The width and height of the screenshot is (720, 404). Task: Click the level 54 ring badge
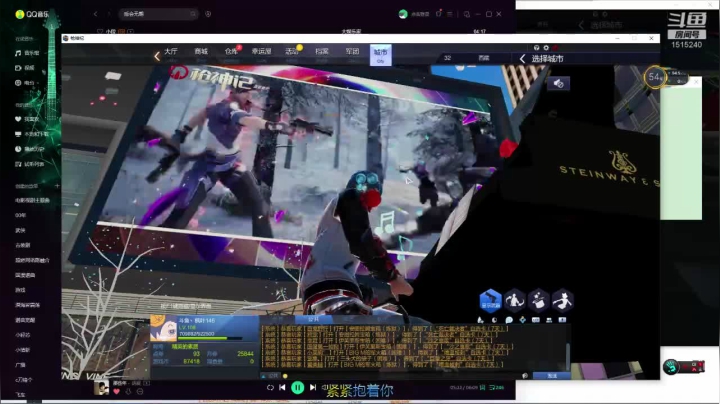pos(654,77)
